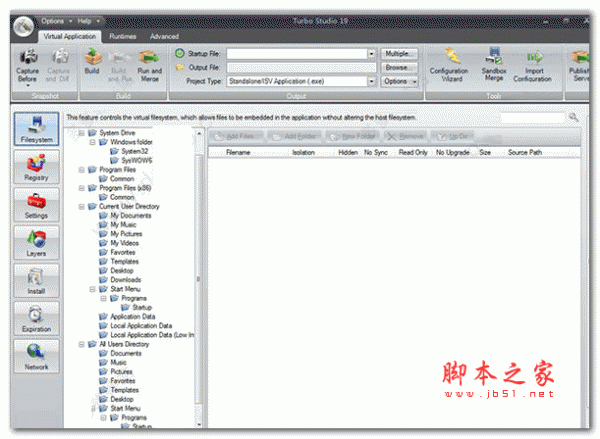Click the New Folder toolbar button

click(354, 136)
